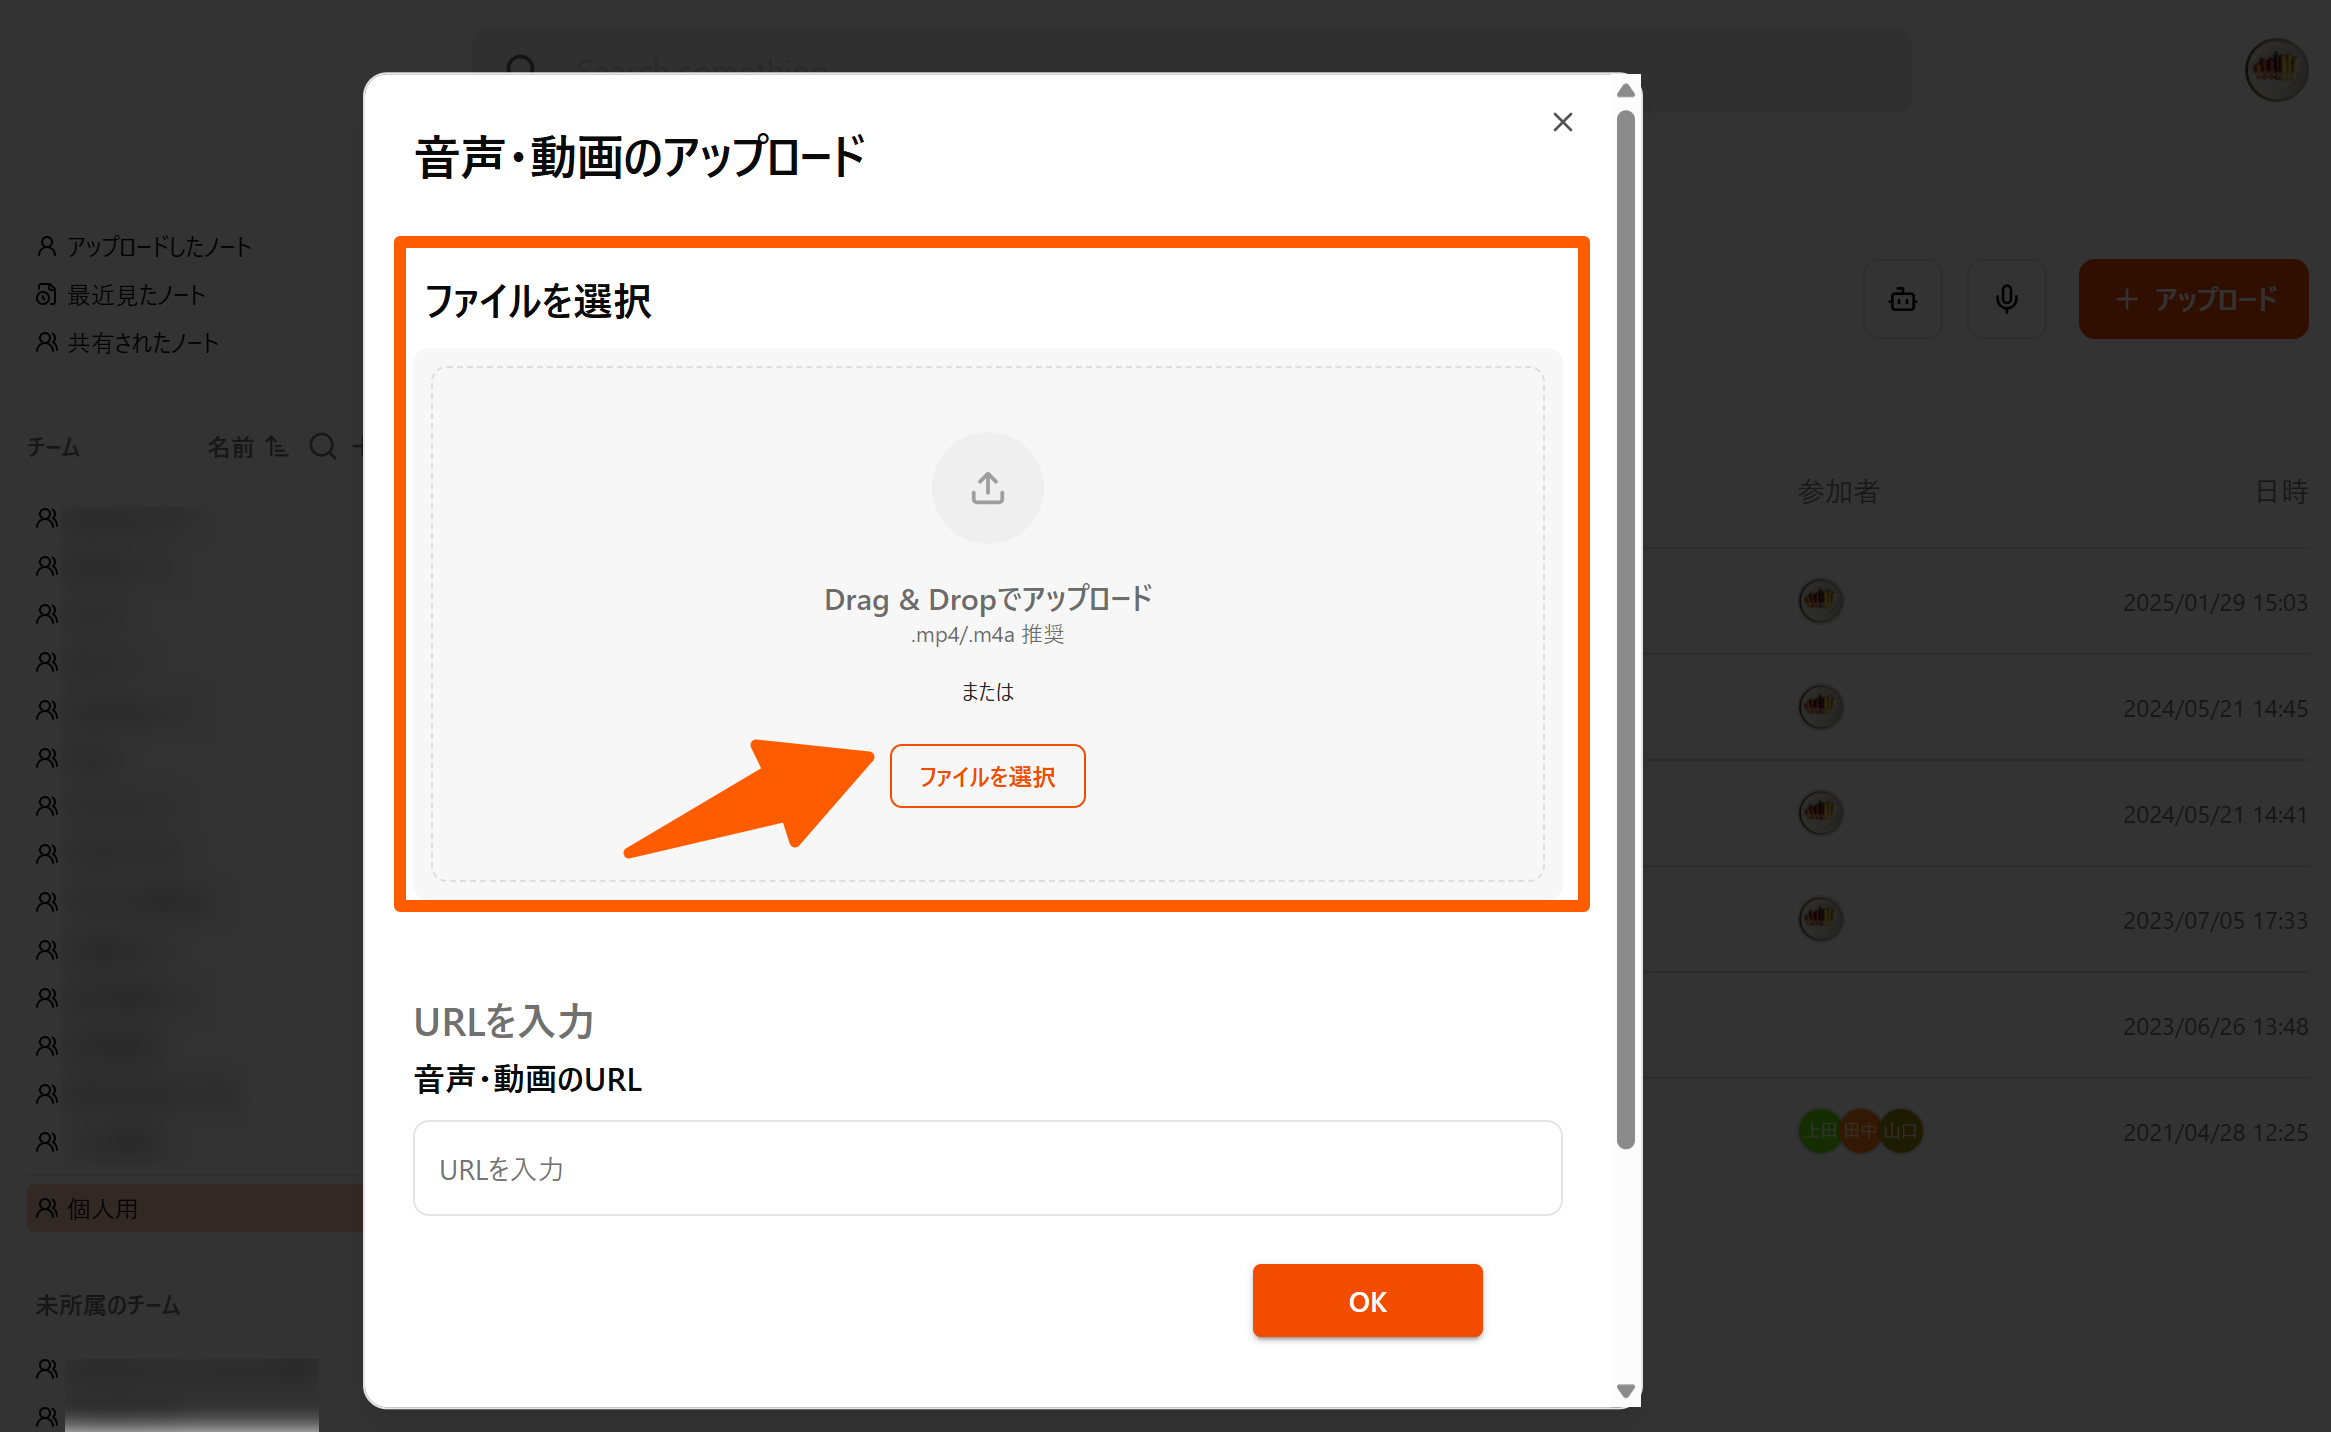Click the URLを入力 text field
The width and height of the screenshot is (2331, 1432).
coord(987,1168)
